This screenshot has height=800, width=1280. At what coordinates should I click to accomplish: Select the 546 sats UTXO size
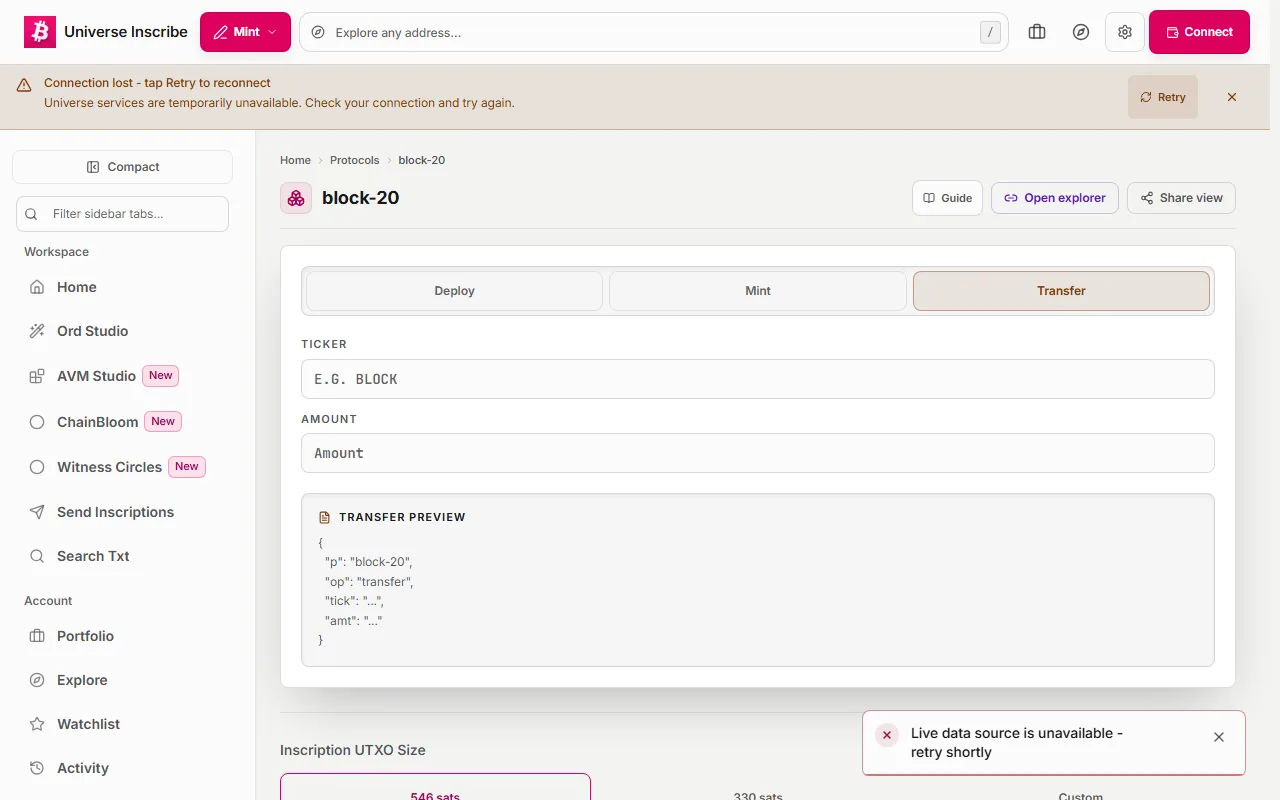coord(435,788)
